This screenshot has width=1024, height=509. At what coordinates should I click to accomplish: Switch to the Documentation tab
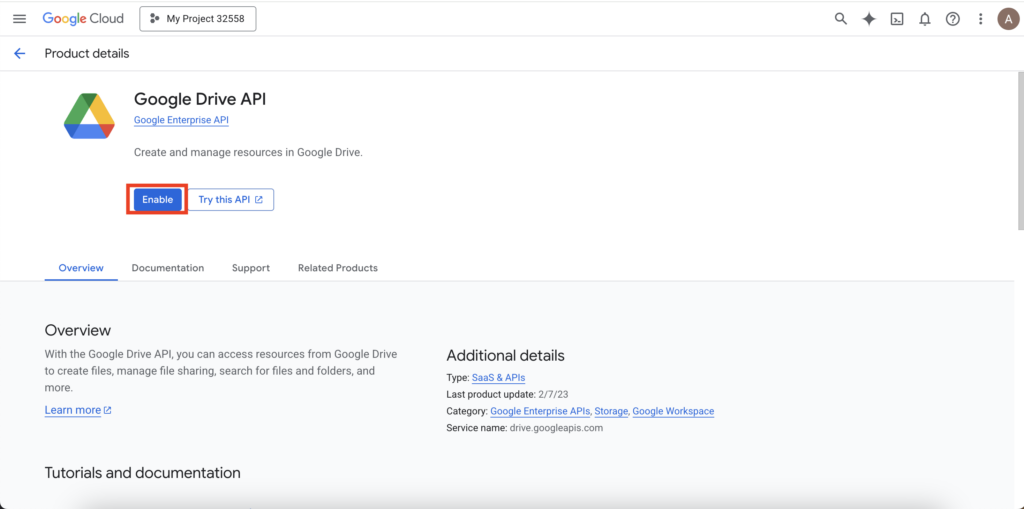pyautogui.click(x=168, y=268)
